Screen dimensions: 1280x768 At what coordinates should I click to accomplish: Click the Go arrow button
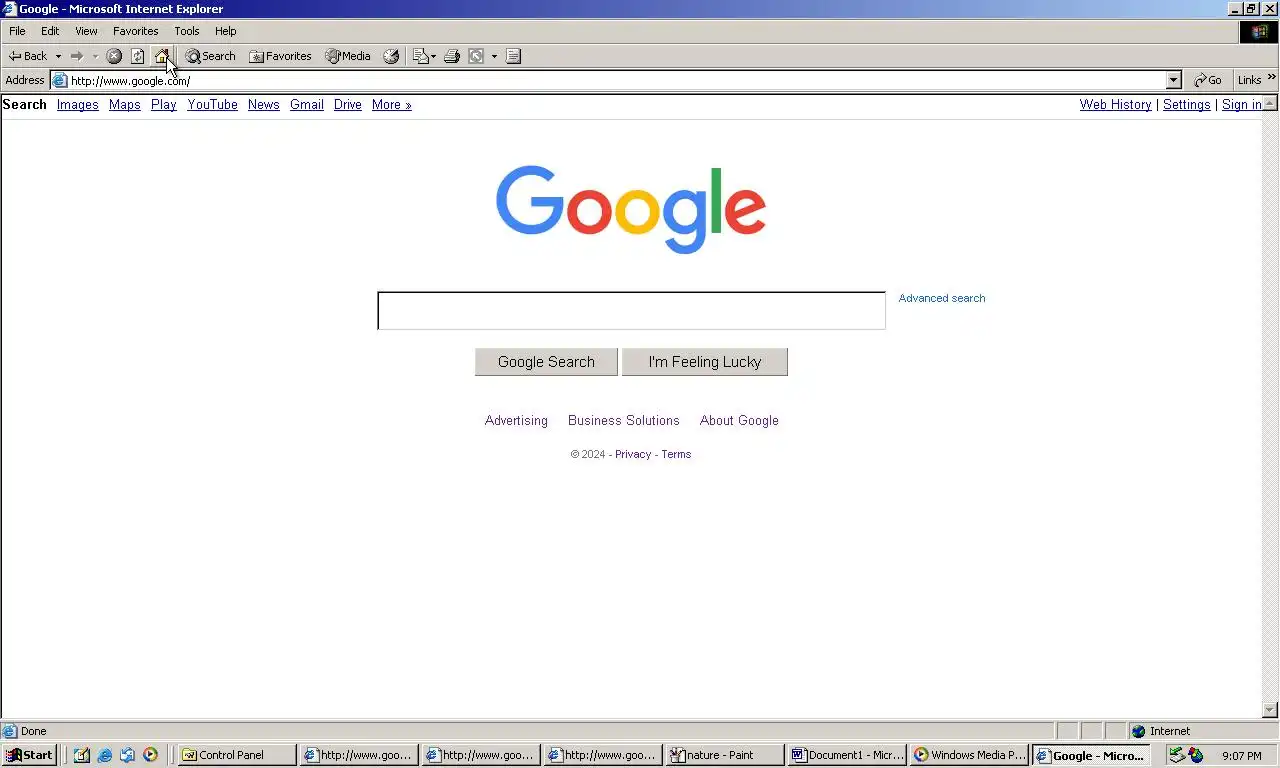[x=1208, y=80]
